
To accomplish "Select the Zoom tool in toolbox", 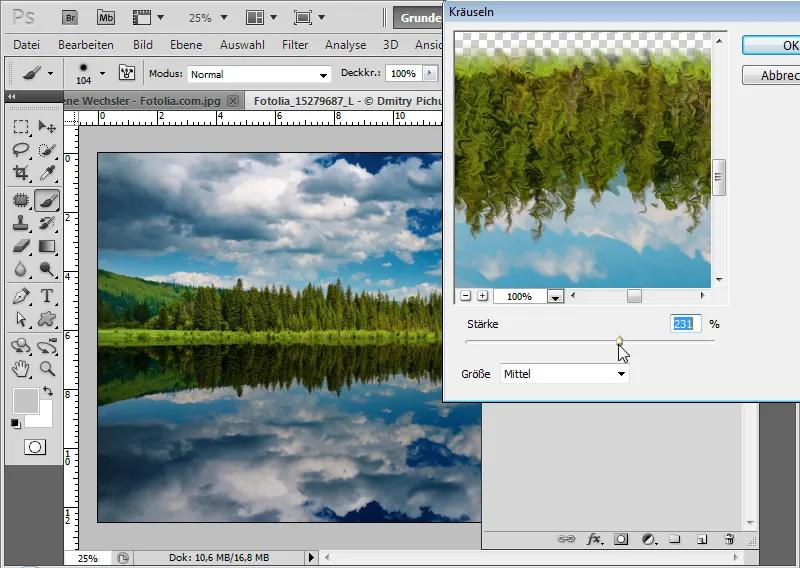I will 47,368.
